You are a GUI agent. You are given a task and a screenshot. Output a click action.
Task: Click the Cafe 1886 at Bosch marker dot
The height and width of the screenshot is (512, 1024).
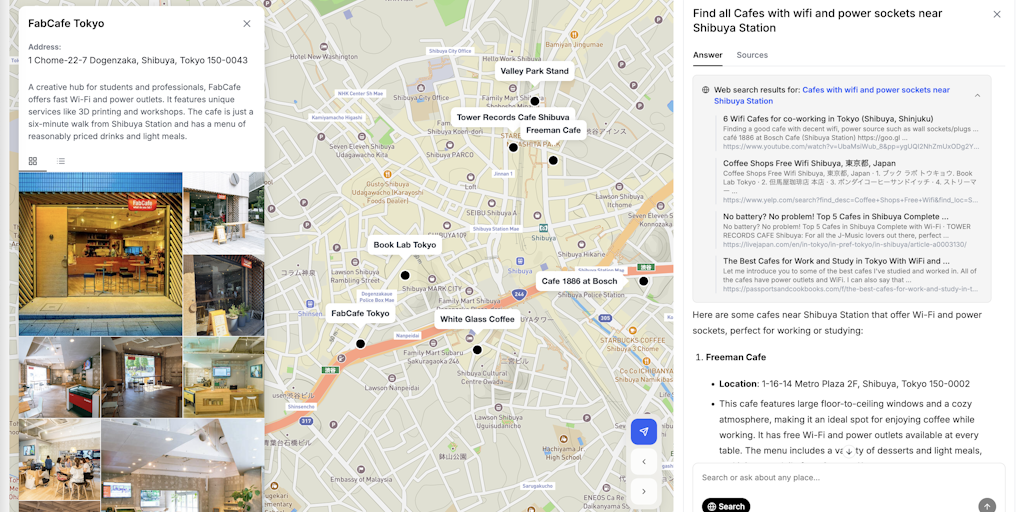(x=643, y=281)
